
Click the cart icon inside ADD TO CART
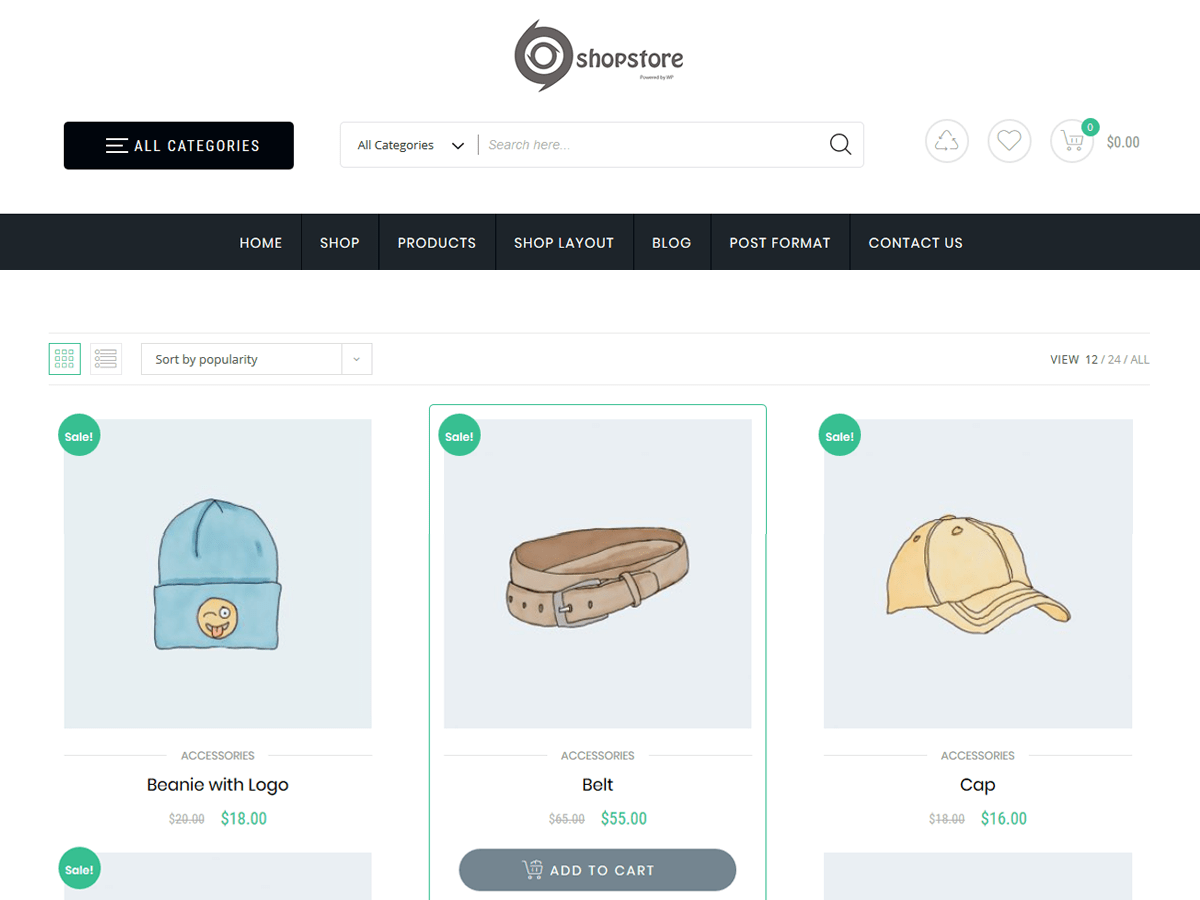point(532,869)
